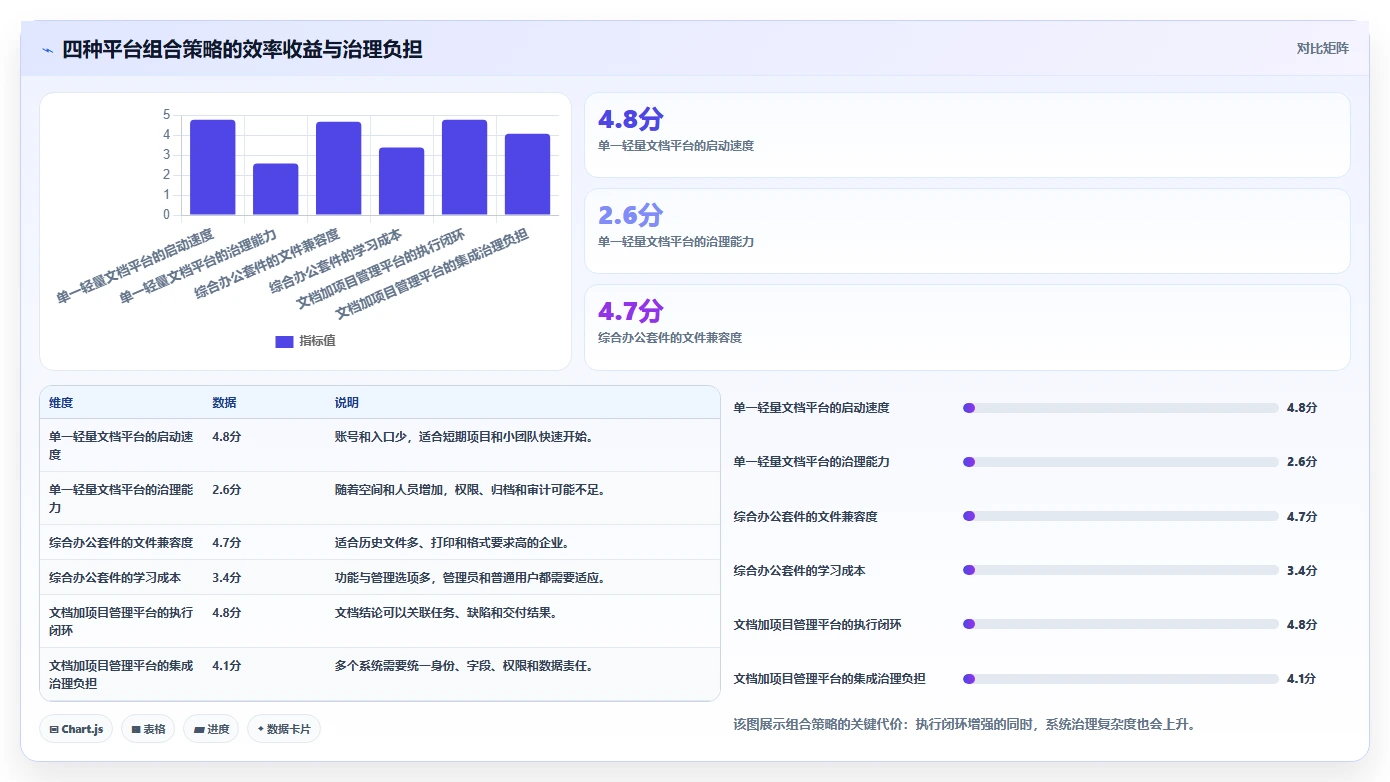Click description 账号和入口少，适合短期项目和小团队快速开始

coord(464,437)
